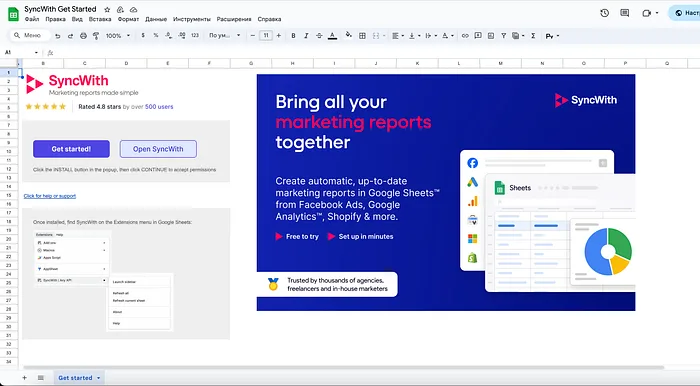This screenshot has height=386, width=700.
Task: Toggle italic formatting
Action: point(306,36)
